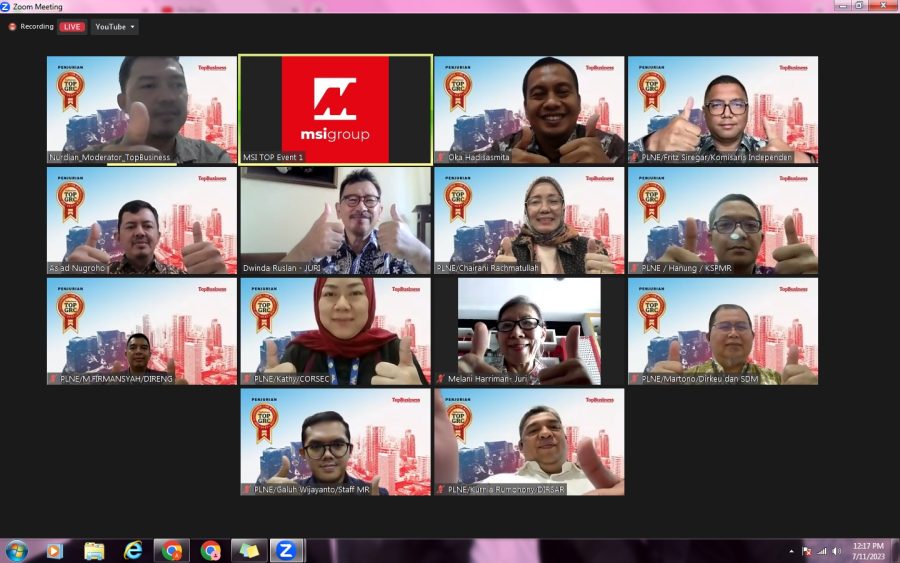Open the Windows Start menu
The image size is (900, 563).
[x=16, y=551]
